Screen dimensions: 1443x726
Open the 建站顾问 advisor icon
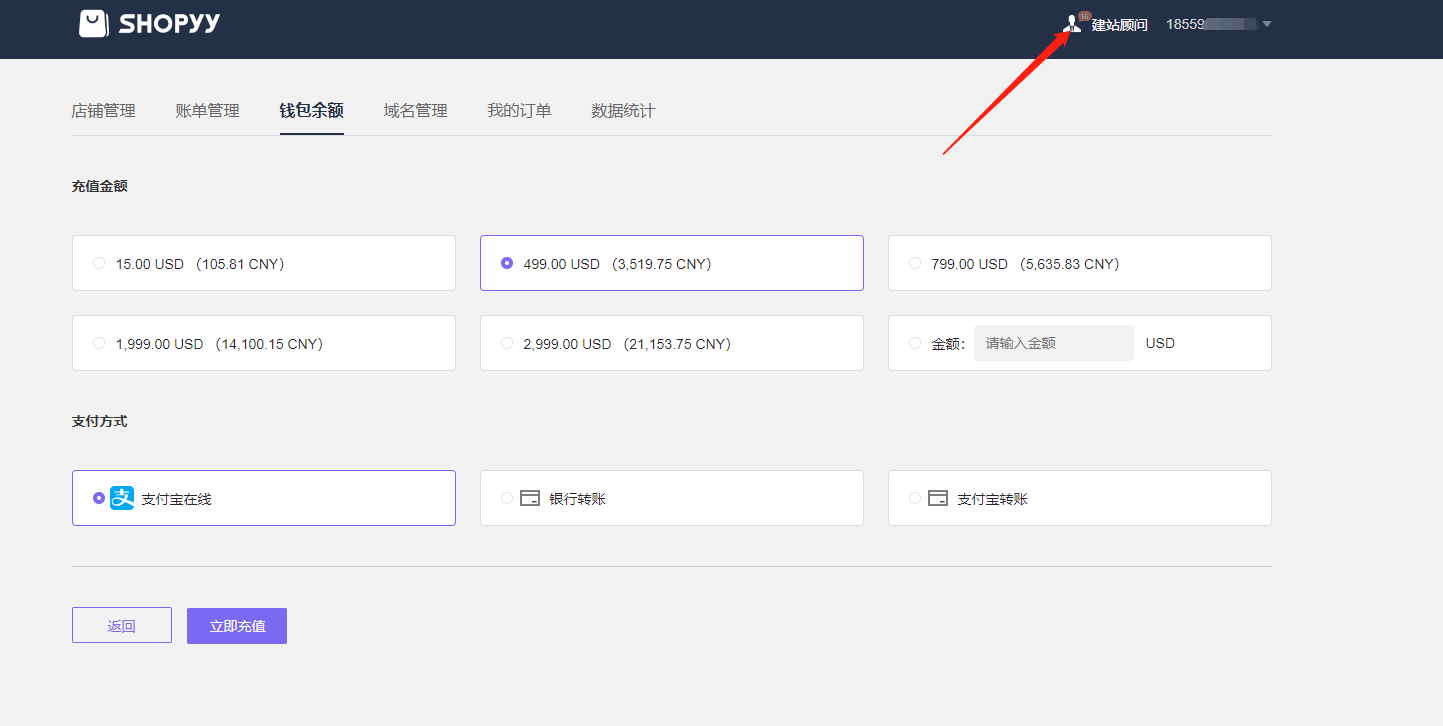click(x=1073, y=24)
